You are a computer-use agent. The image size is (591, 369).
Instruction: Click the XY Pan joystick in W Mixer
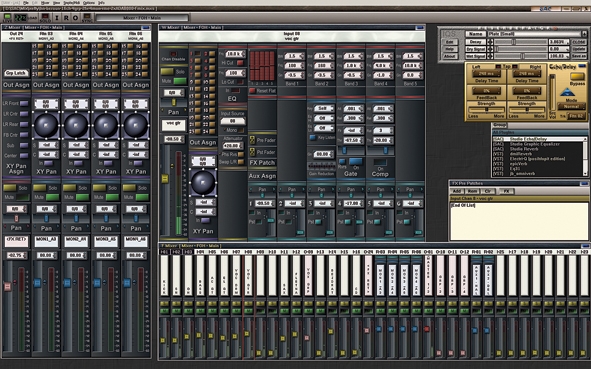[203, 182]
